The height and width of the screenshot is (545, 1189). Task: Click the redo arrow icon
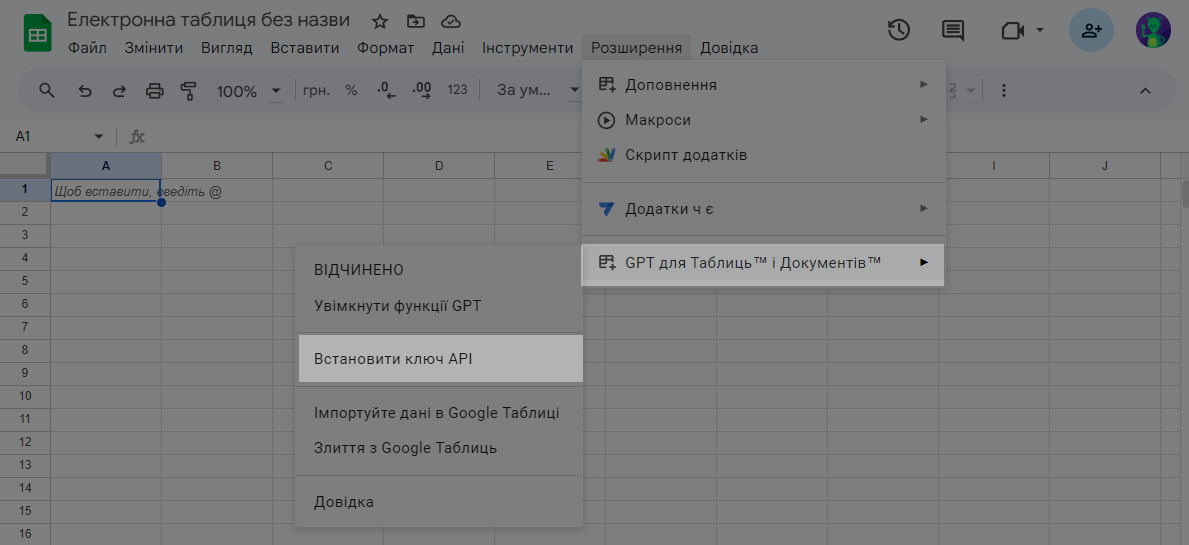tap(119, 91)
